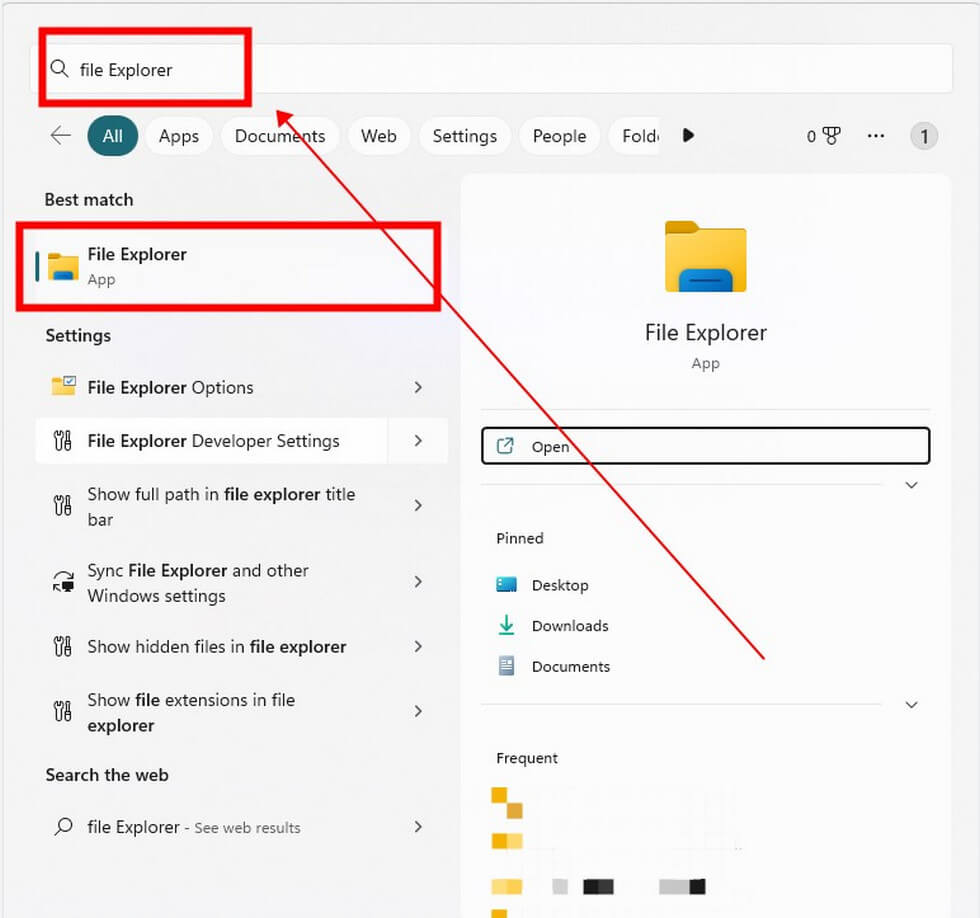Click the search magnifier icon in search box
980x918 pixels.
pyautogui.click(x=59, y=69)
